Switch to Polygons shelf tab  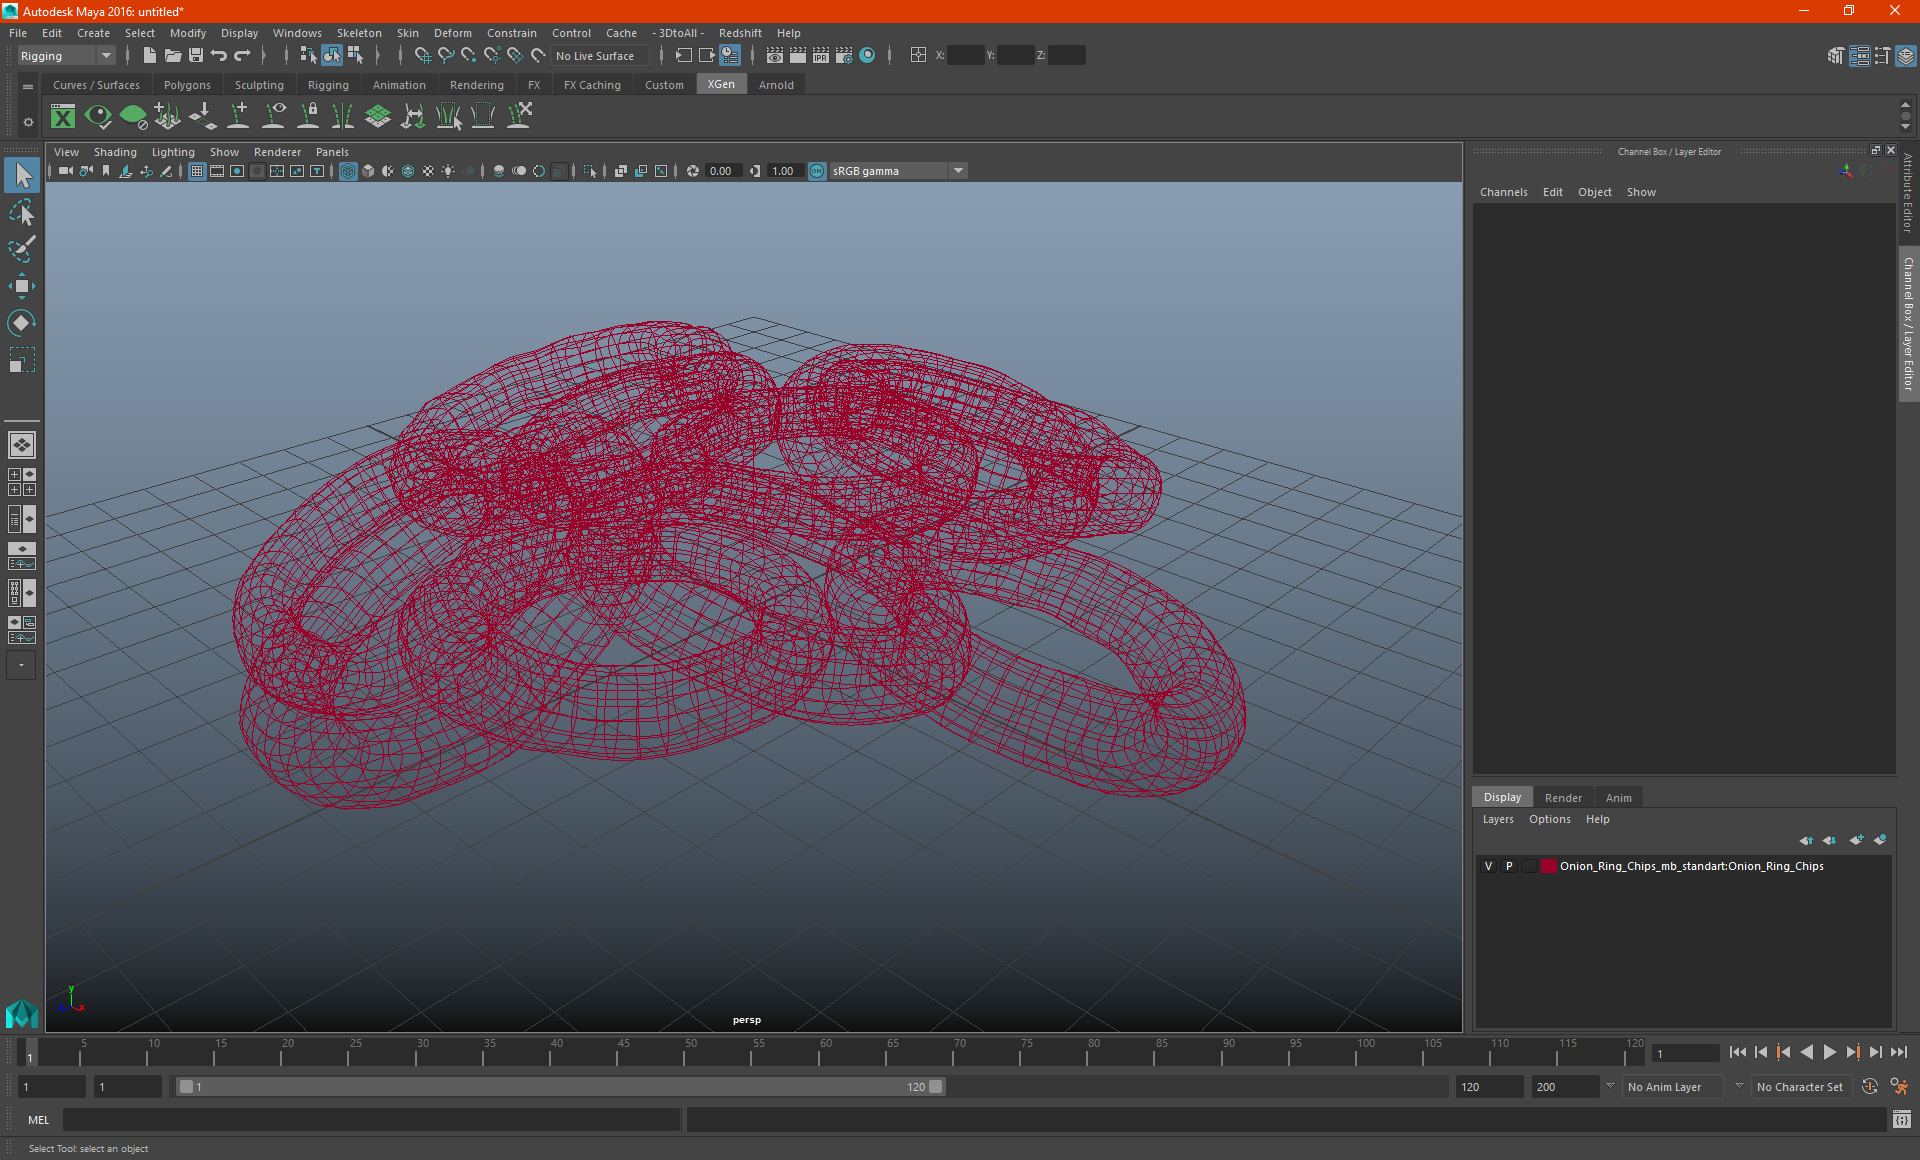(187, 85)
